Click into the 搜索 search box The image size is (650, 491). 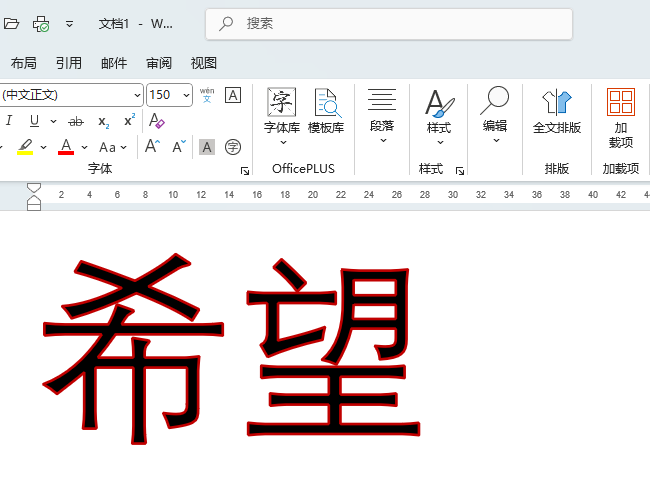pos(389,24)
